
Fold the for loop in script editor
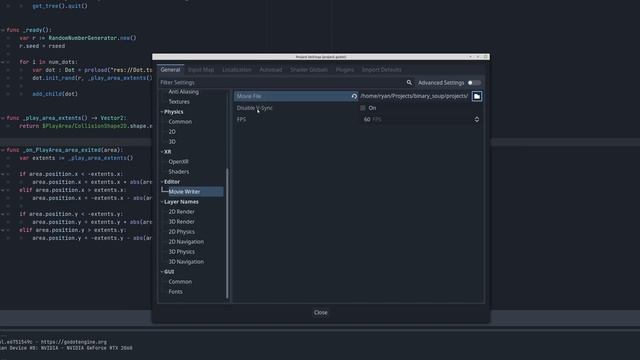pos(3,62)
